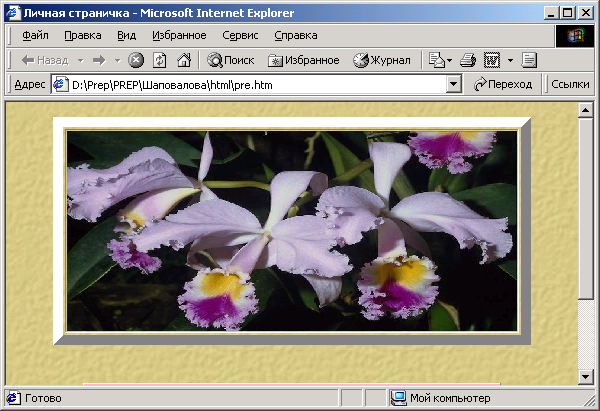Expand the Mail dropdown arrow

click(449, 60)
